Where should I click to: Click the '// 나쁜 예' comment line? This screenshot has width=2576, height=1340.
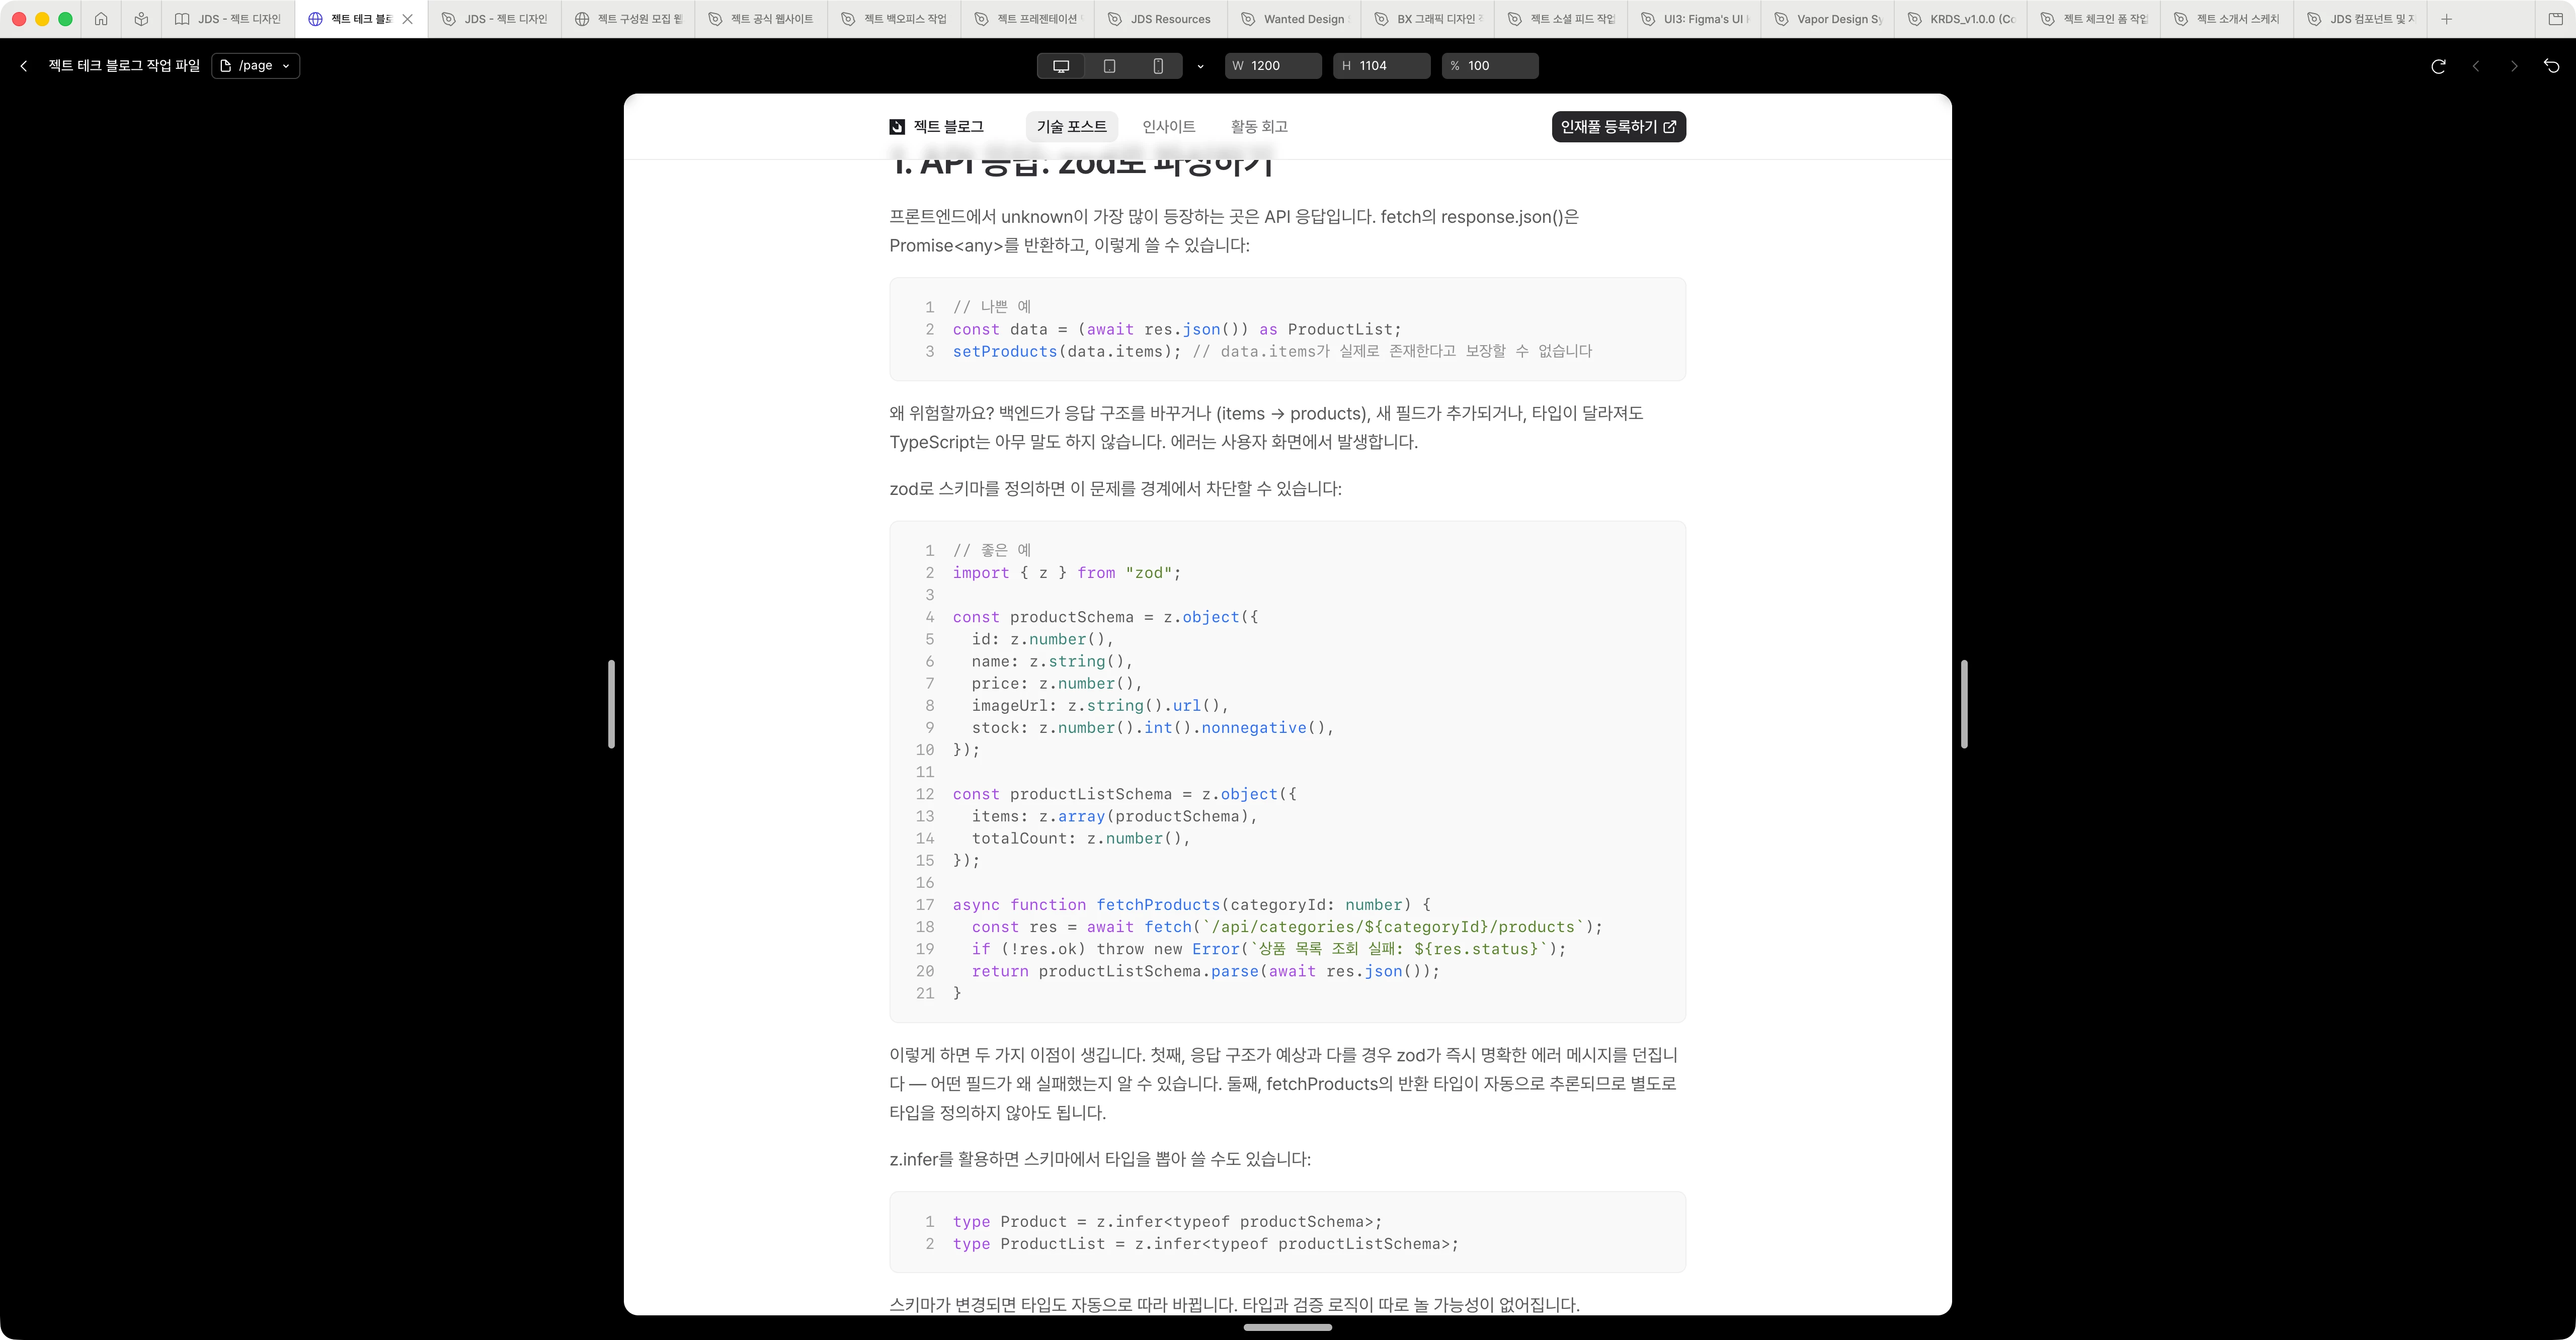(992, 307)
